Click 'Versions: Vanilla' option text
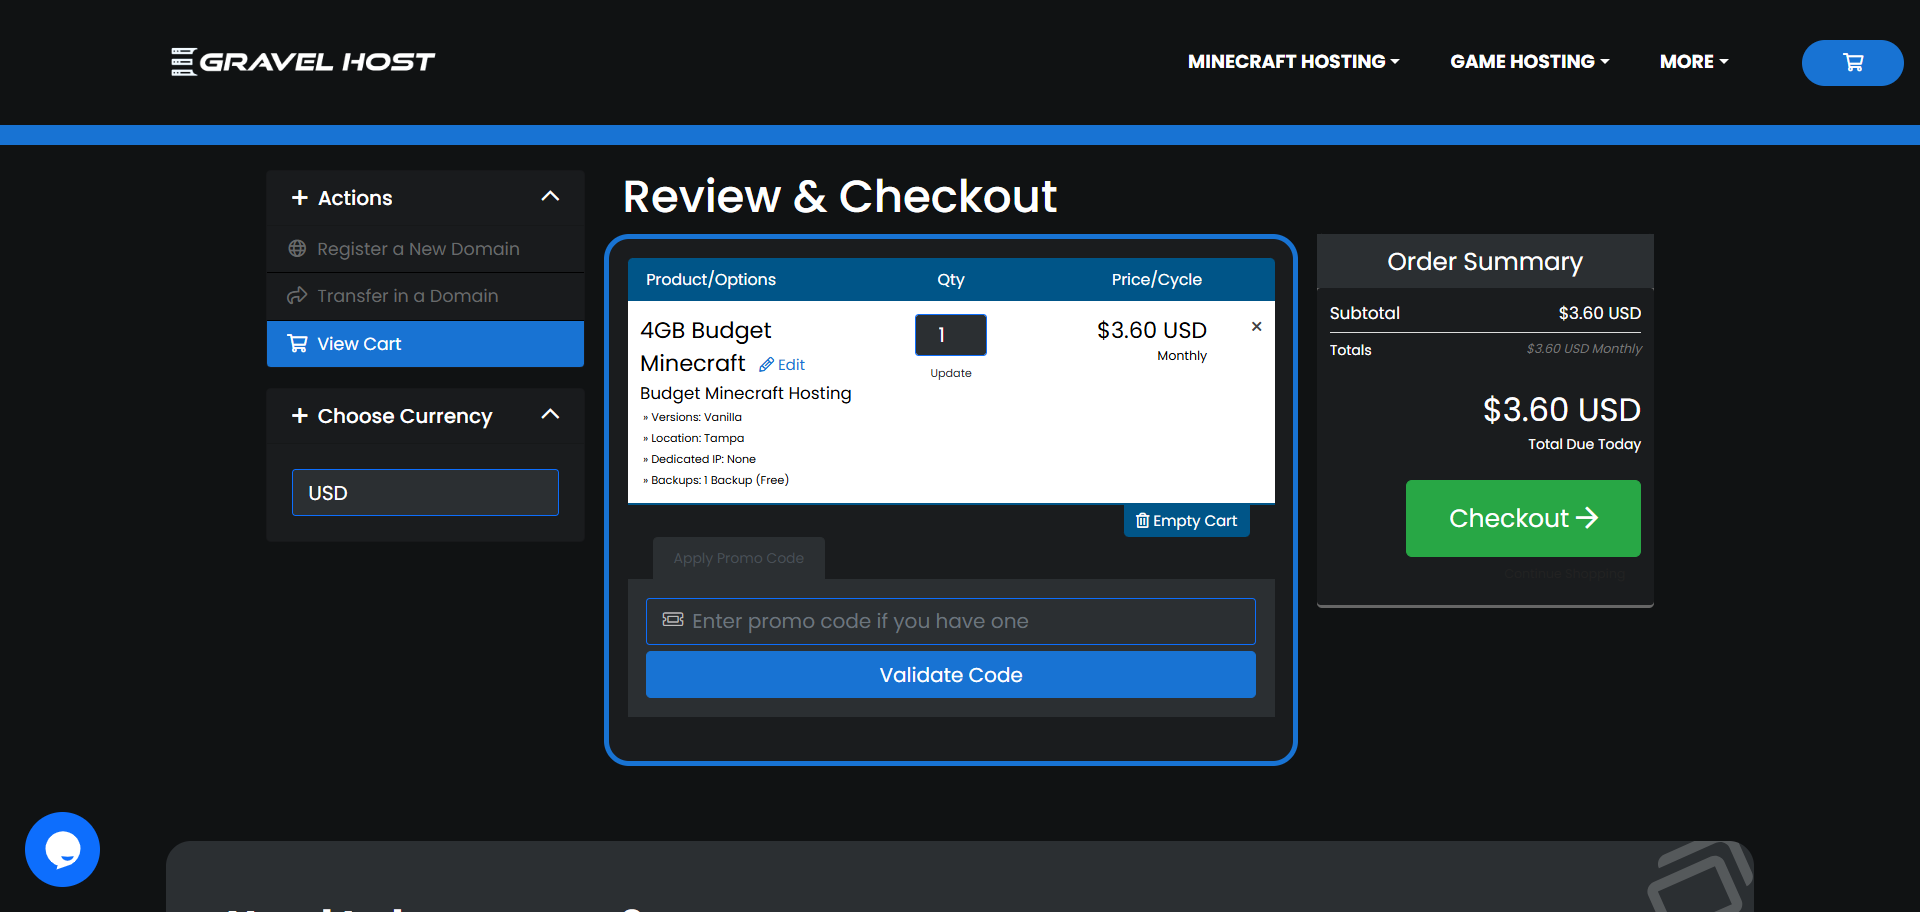 [696, 417]
